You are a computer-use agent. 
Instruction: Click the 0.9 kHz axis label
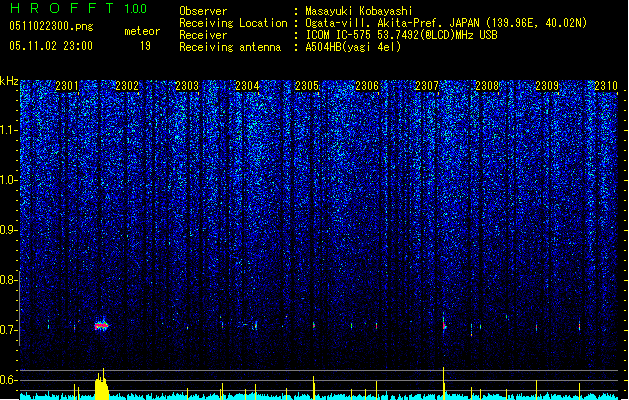pos(8,230)
